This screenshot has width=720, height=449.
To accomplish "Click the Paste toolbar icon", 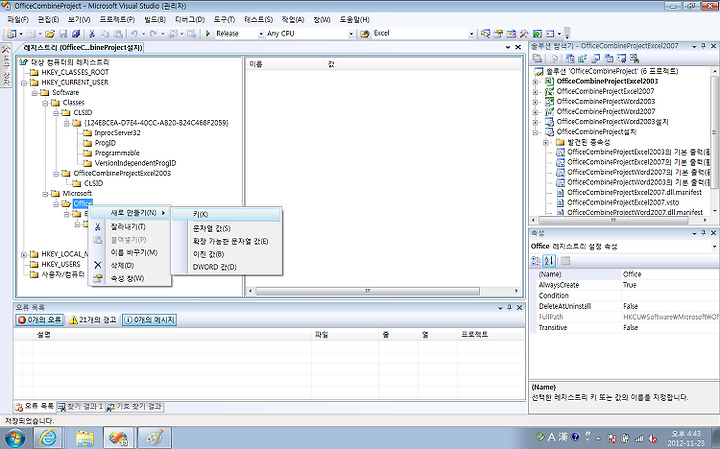I will pos(118,34).
